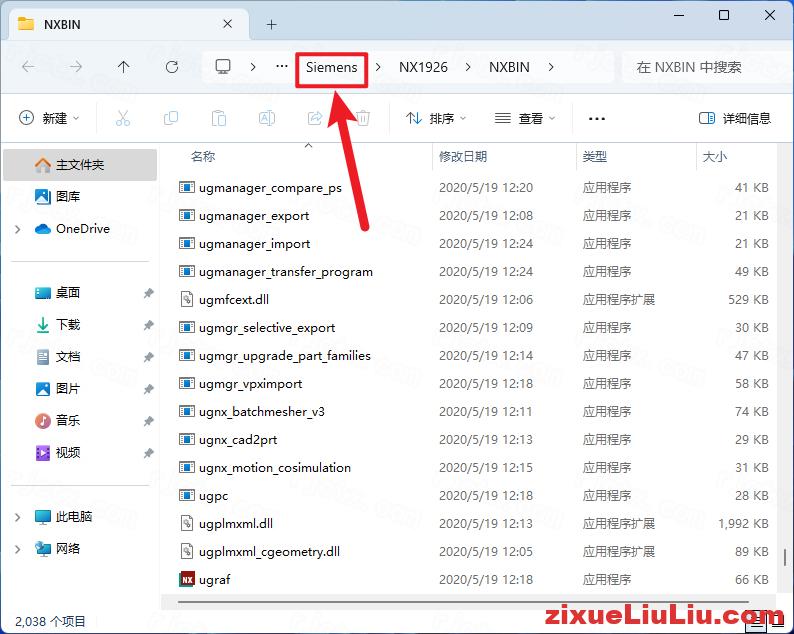Click the Share icon in toolbar
This screenshot has width=794, height=634.
coord(315,118)
